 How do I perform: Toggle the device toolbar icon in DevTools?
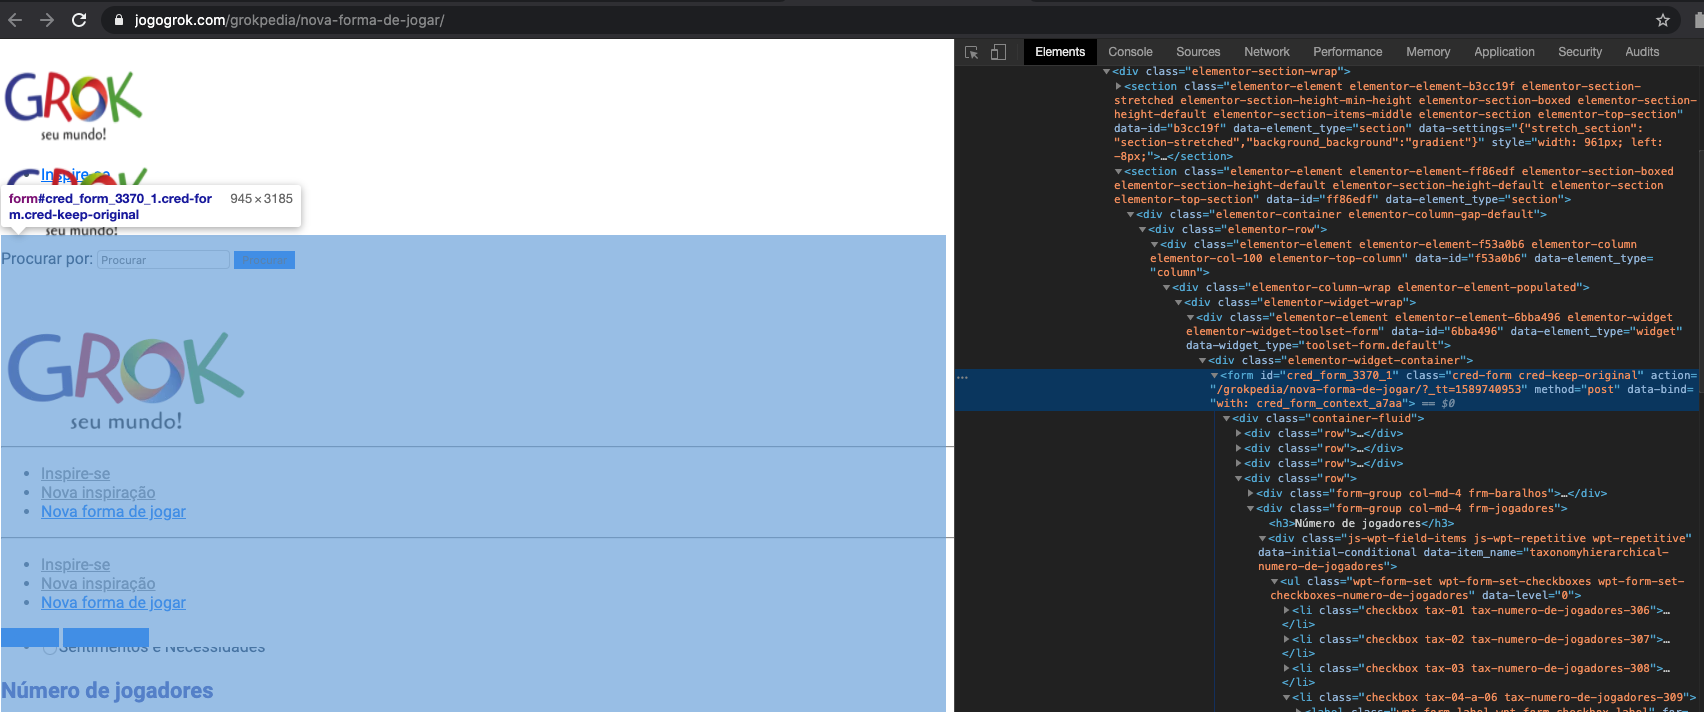[998, 52]
